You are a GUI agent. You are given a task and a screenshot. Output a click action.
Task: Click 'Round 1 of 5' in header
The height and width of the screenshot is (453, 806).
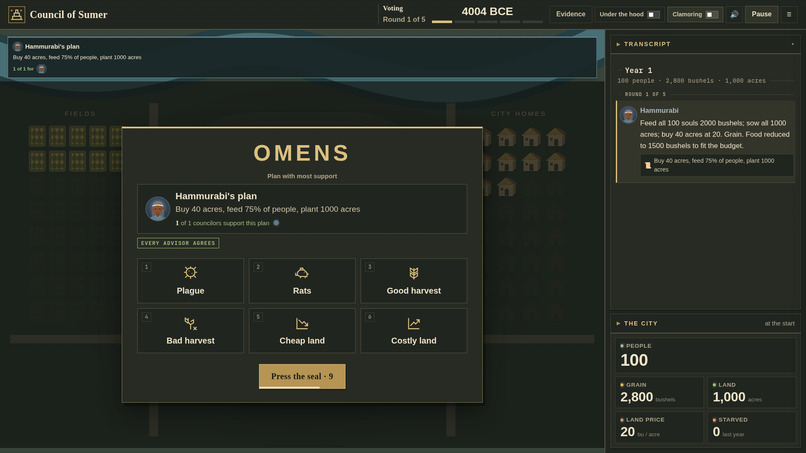(404, 20)
